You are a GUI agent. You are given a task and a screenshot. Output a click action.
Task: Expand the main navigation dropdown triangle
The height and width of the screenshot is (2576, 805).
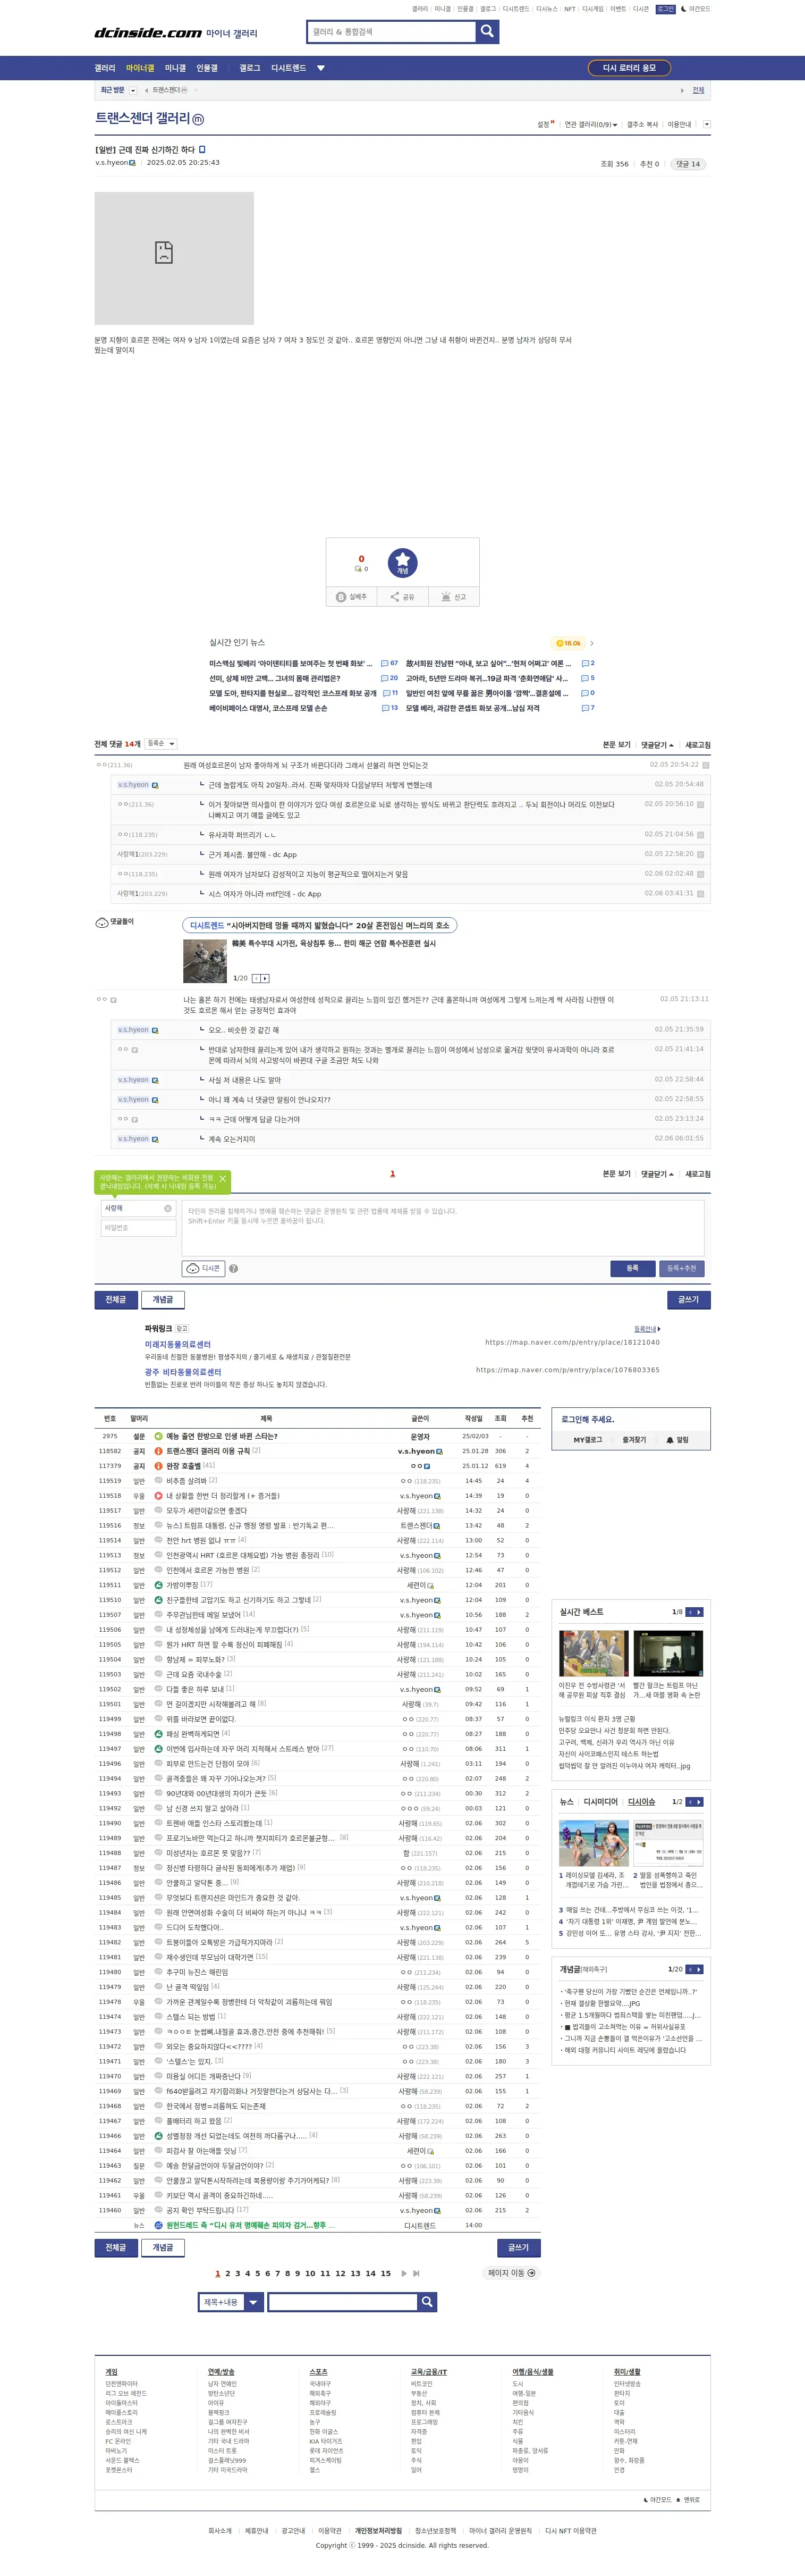coord(321,68)
